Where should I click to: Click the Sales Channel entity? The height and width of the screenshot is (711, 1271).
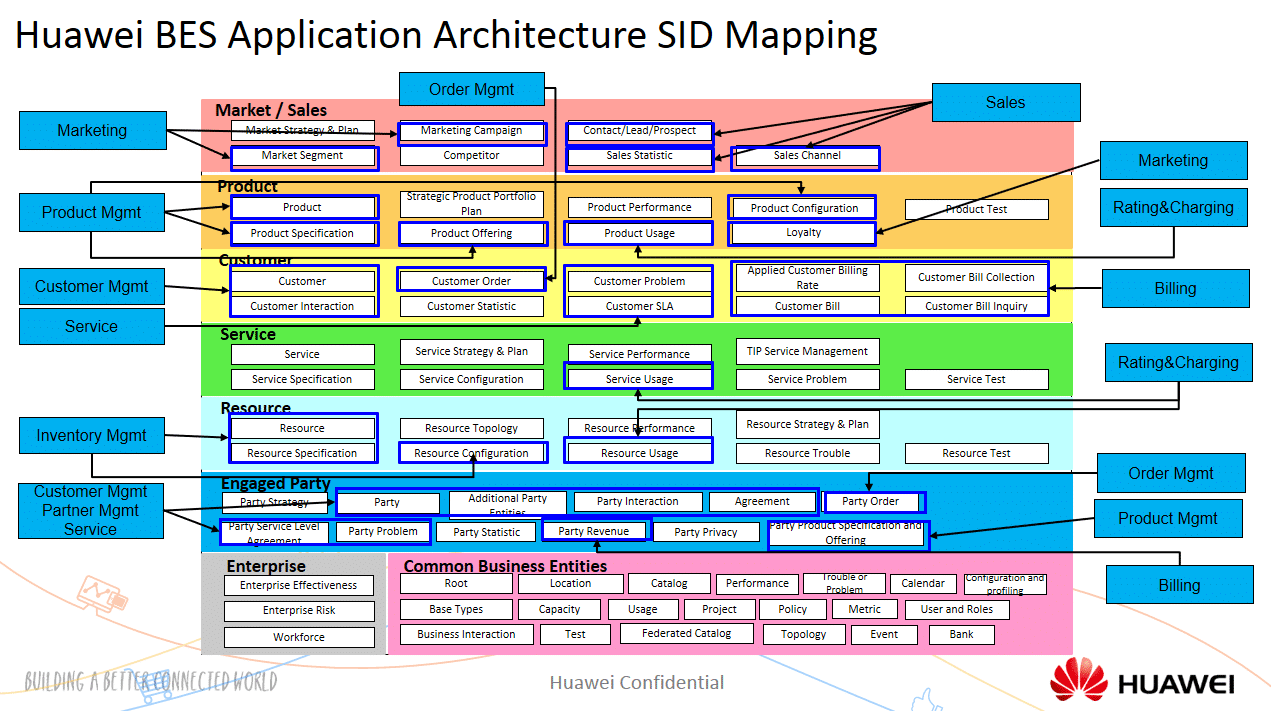click(807, 156)
